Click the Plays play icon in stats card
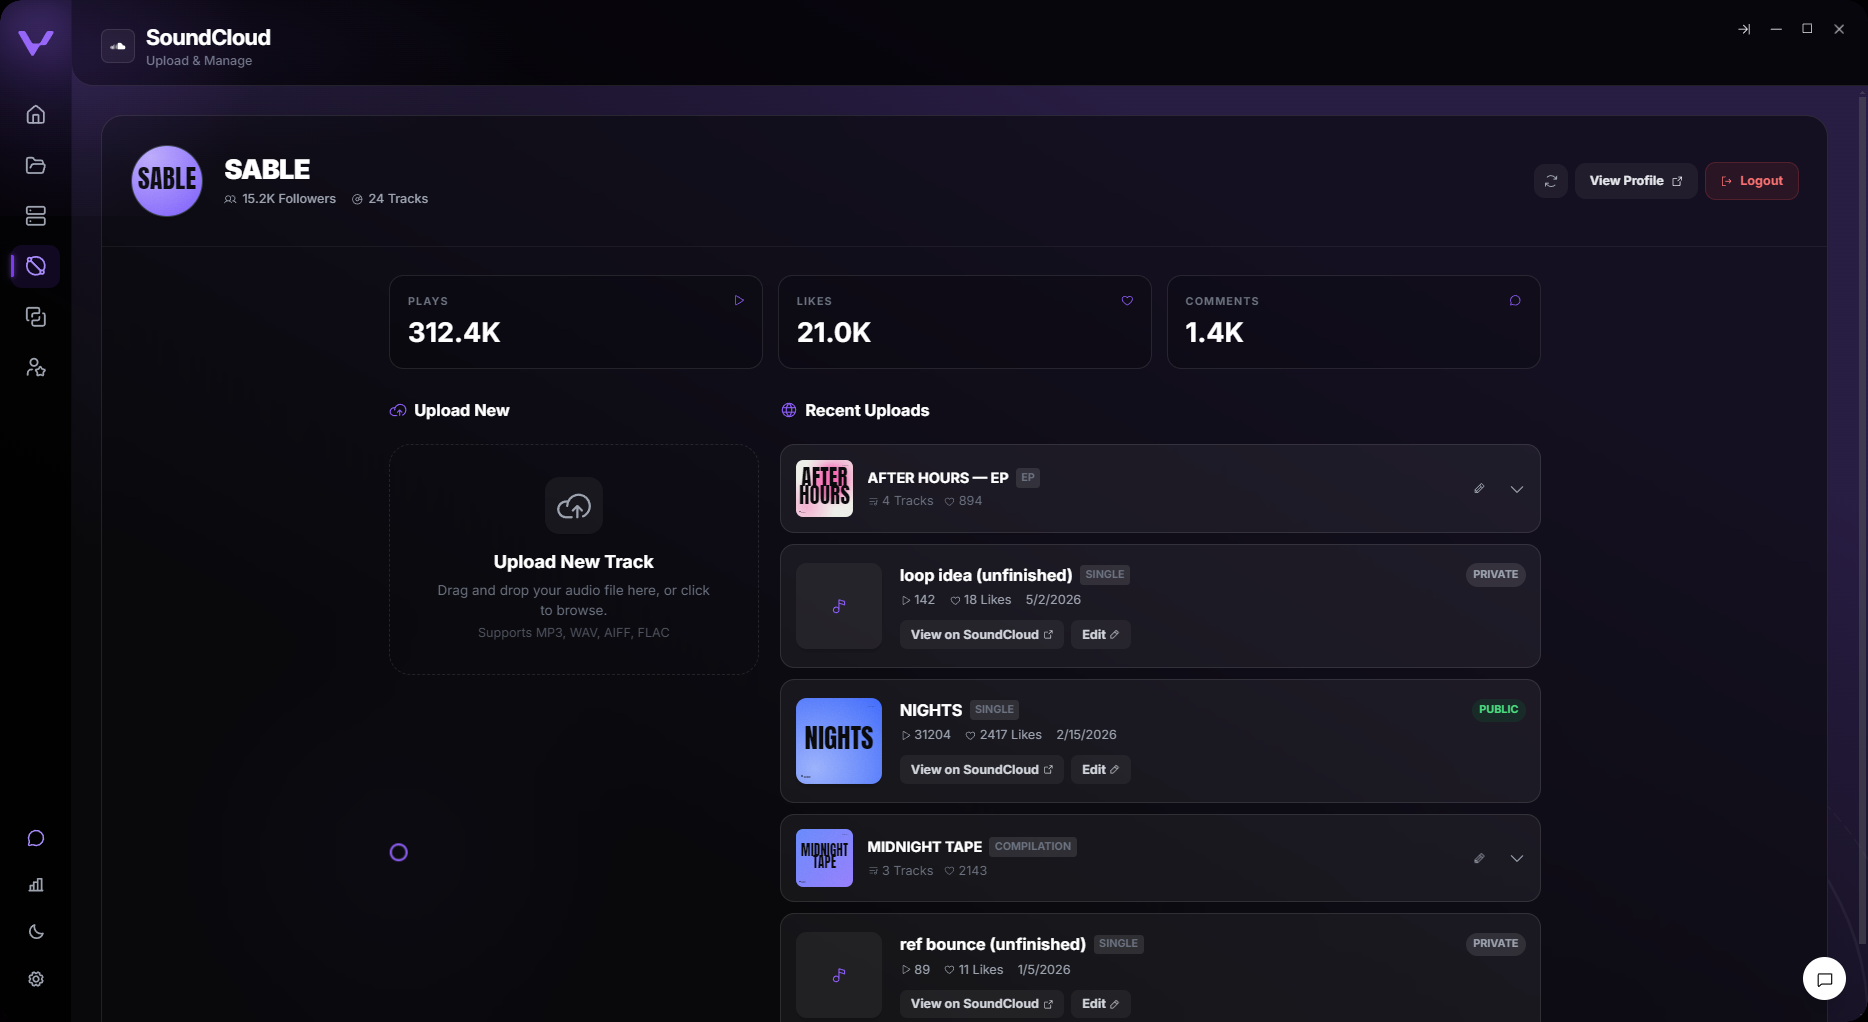The width and height of the screenshot is (1868, 1022). click(739, 300)
